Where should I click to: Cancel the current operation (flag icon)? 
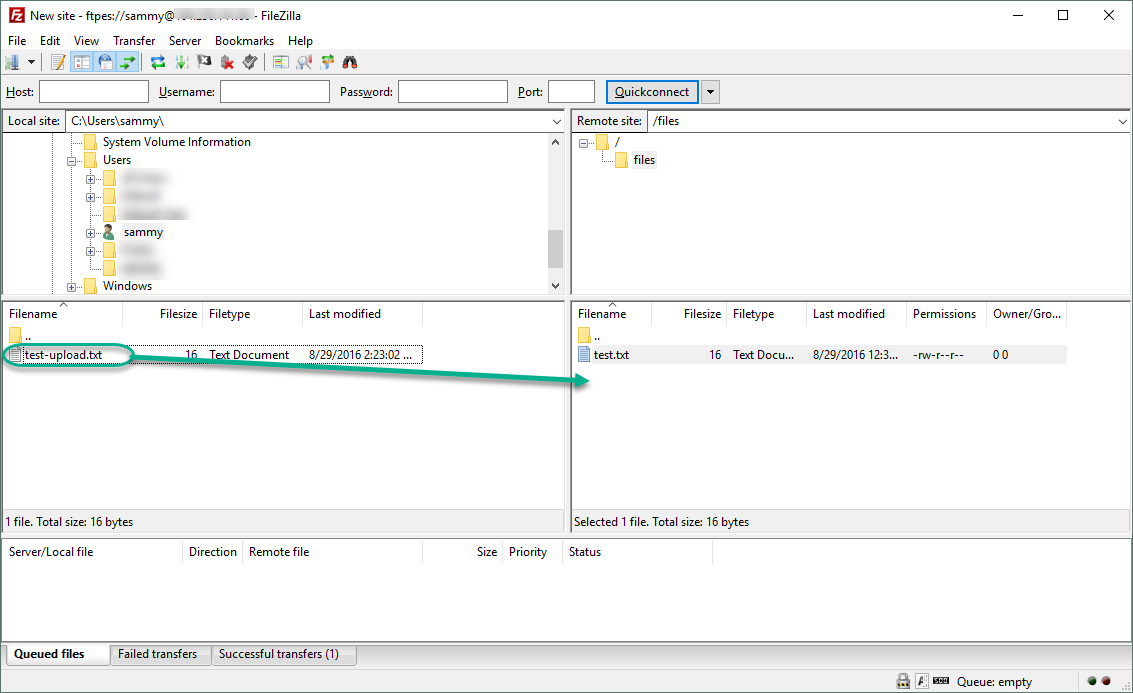pos(204,62)
